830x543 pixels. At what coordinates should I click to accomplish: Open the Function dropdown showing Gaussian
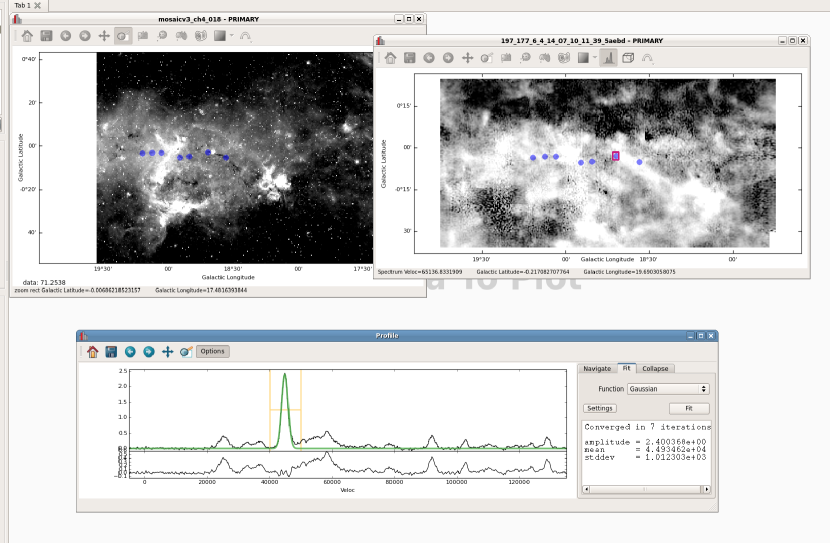point(667,389)
